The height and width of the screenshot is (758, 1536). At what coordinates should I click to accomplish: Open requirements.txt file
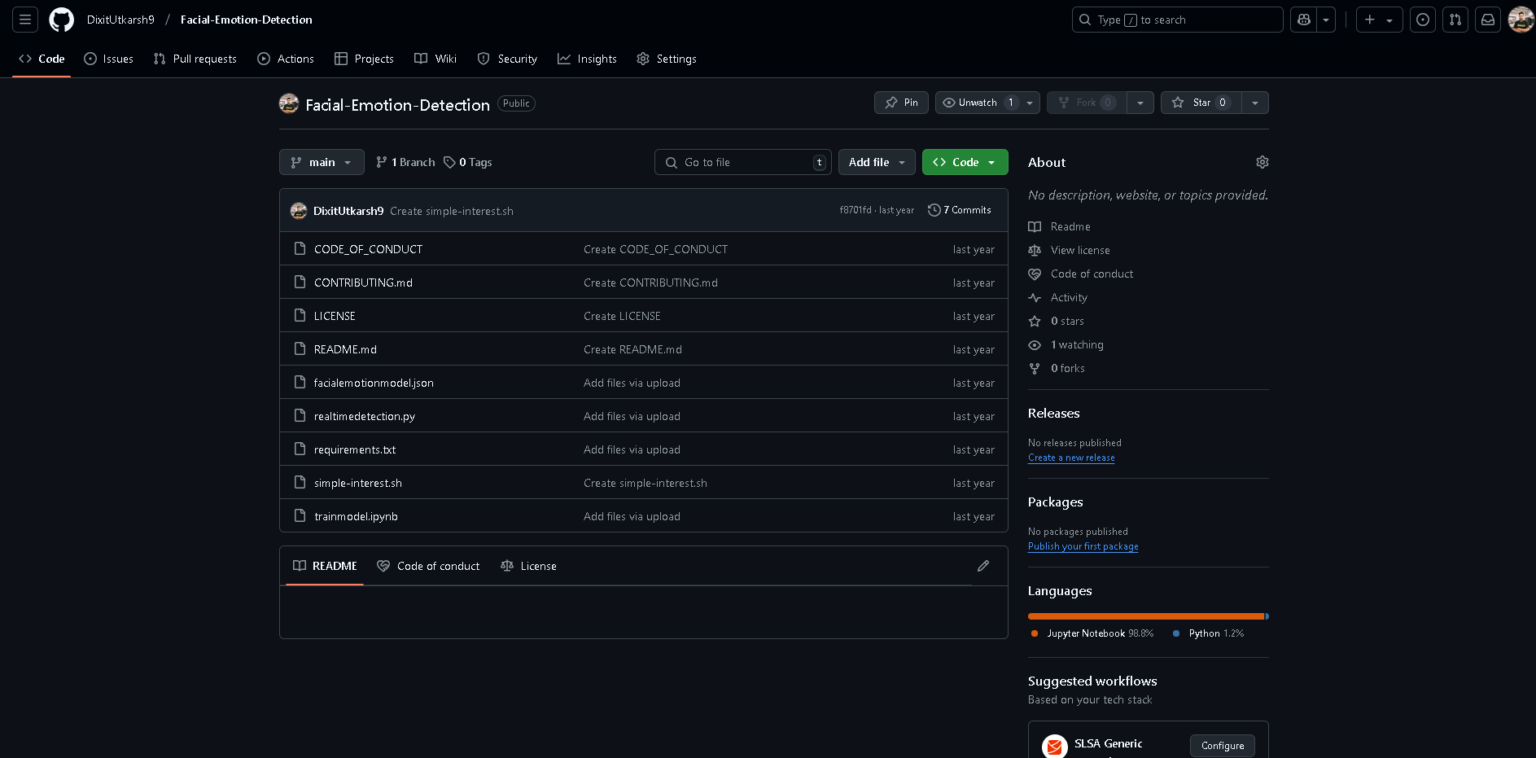pos(355,450)
